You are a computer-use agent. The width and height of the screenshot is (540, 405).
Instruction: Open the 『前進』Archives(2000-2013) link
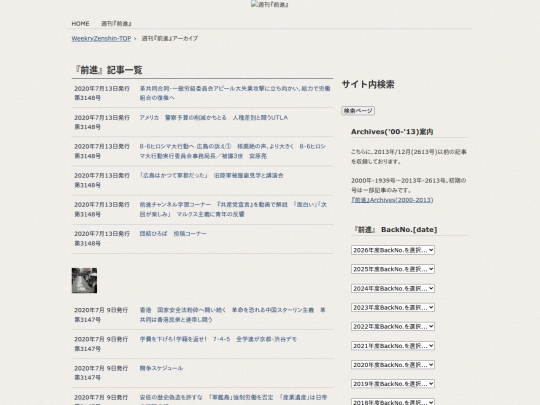click(x=392, y=200)
